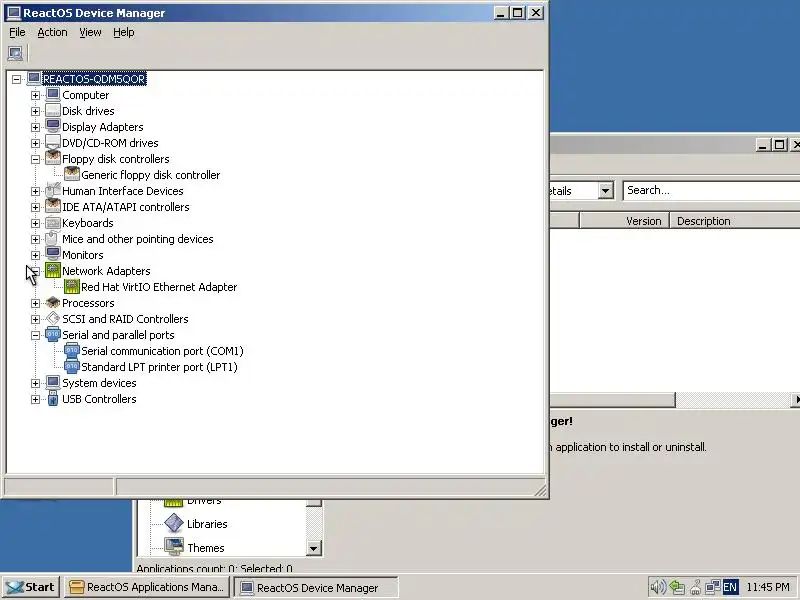Expand the Display Adapters node
The image size is (800, 600).
[x=35, y=127]
